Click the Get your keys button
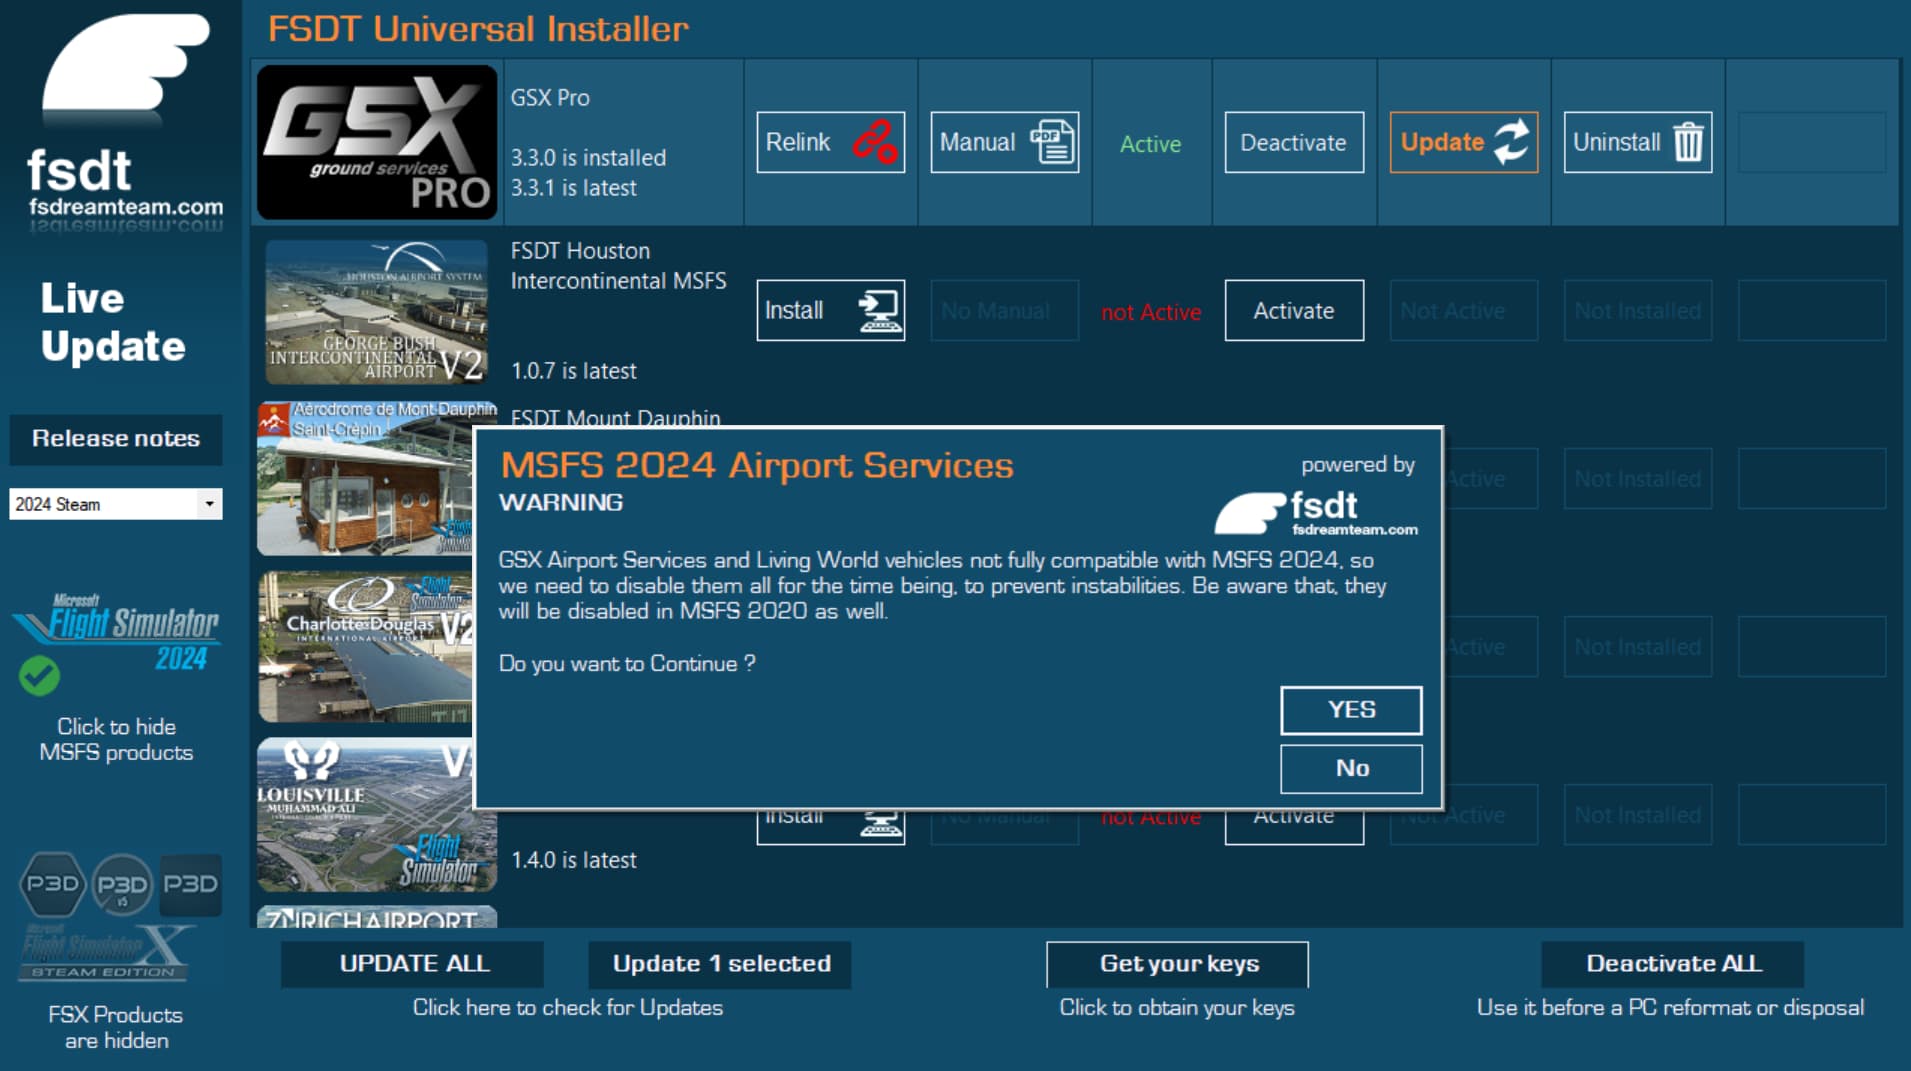Viewport: 1911px width, 1071px height. tap(1177, 964)
